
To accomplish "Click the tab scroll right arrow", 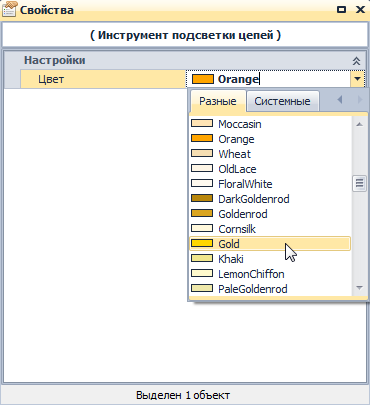I will [359, 99].
